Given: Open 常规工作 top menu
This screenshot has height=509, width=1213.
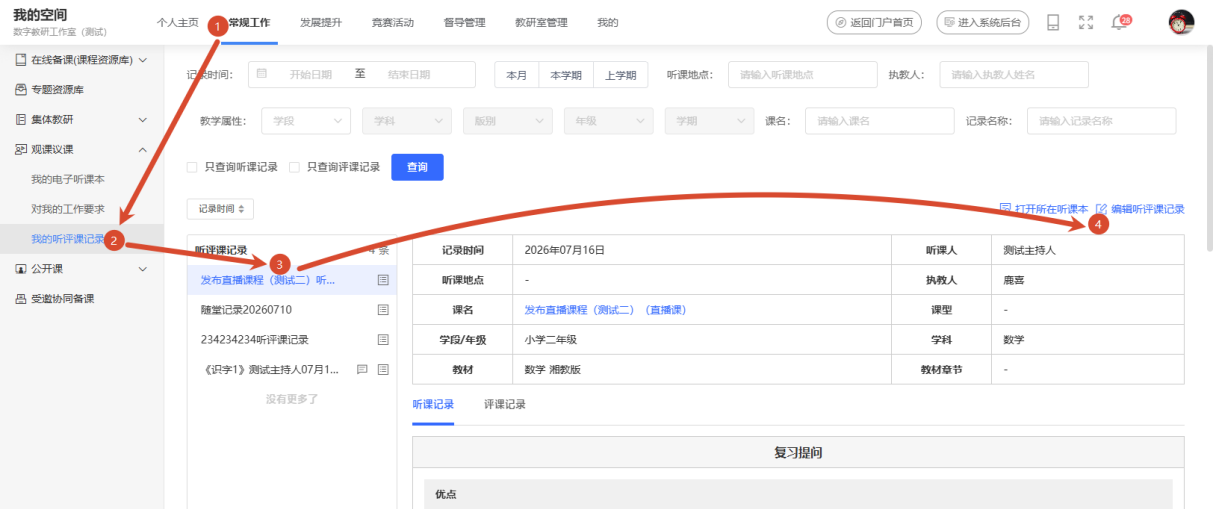Looking at the screenshot, I should click(x=249, y=22).
